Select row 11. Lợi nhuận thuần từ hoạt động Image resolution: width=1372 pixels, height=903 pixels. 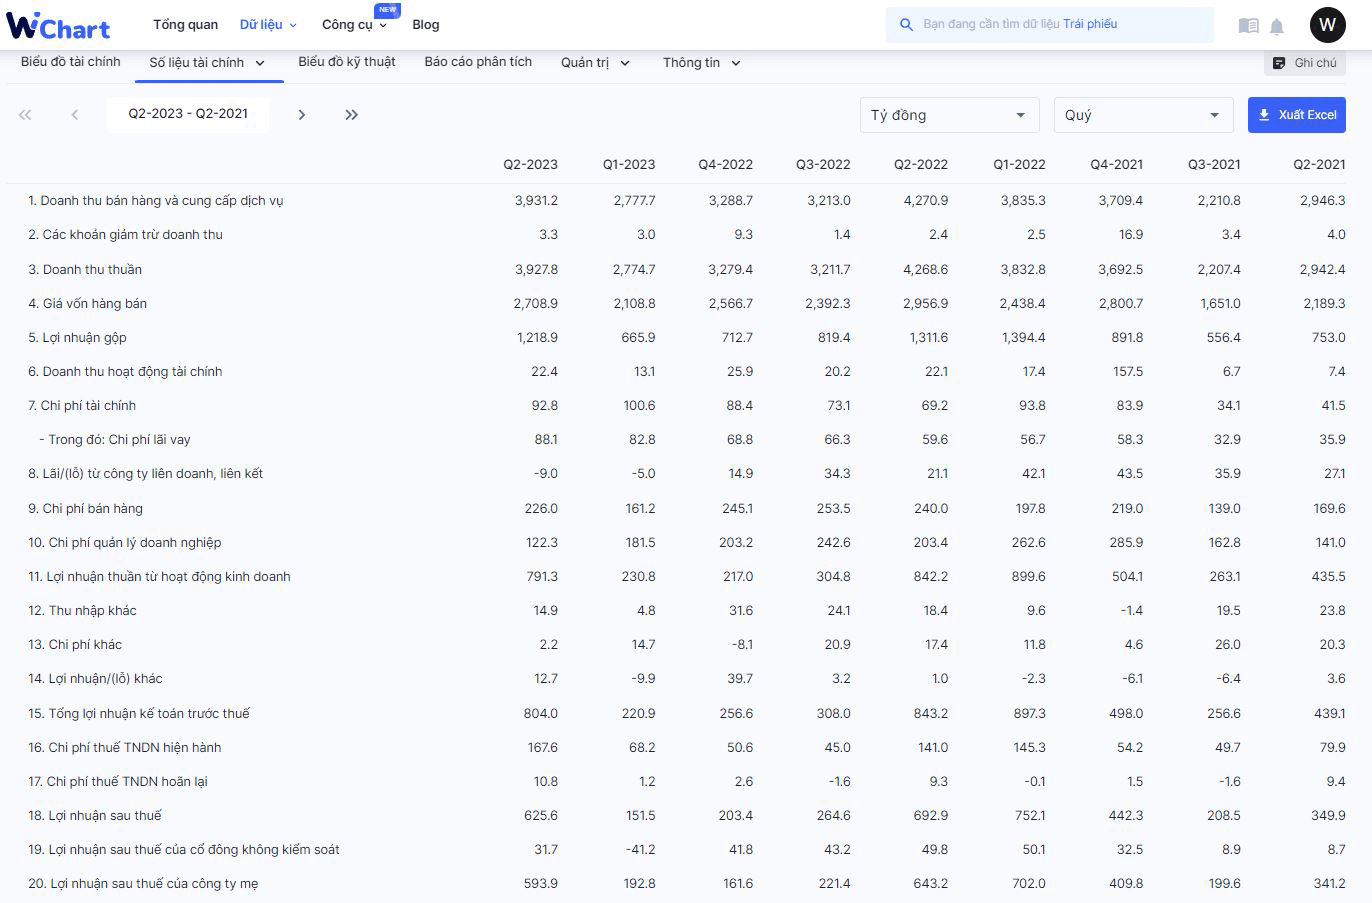coord(159,577)
